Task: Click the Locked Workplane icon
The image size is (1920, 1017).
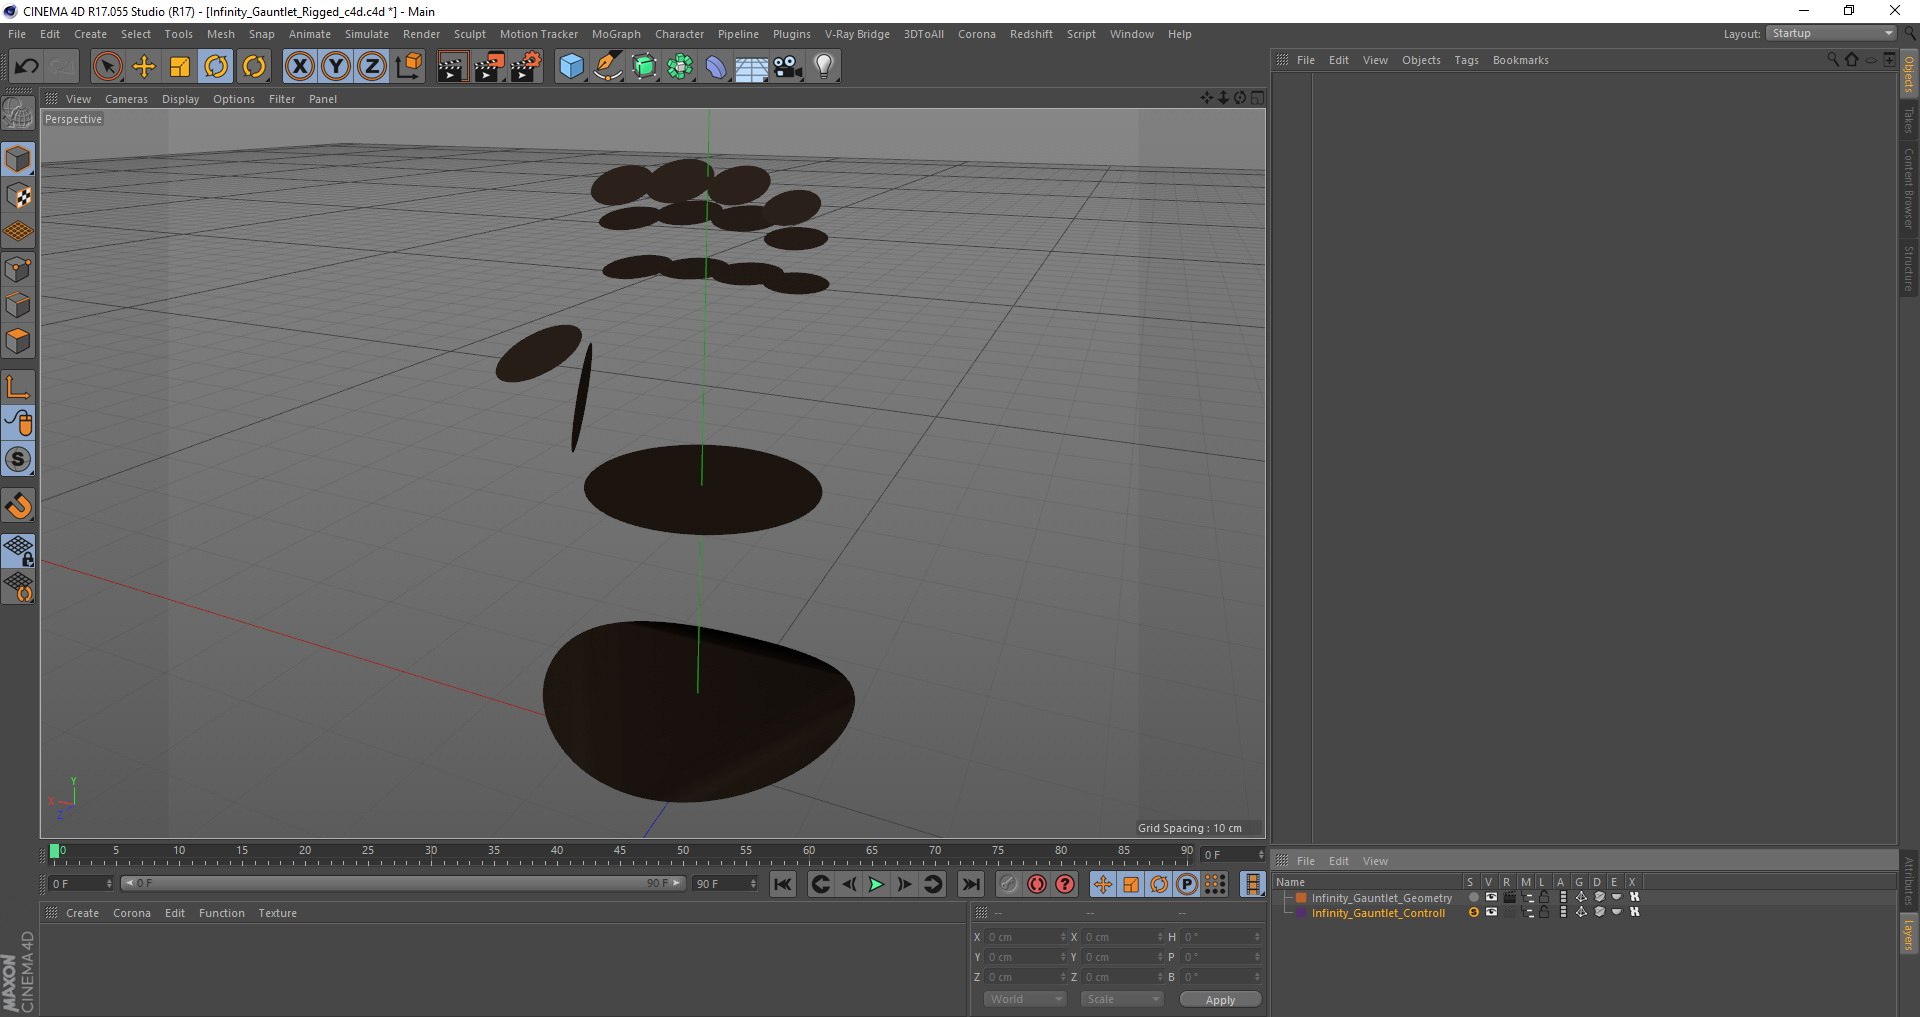Action: [18, 551]
